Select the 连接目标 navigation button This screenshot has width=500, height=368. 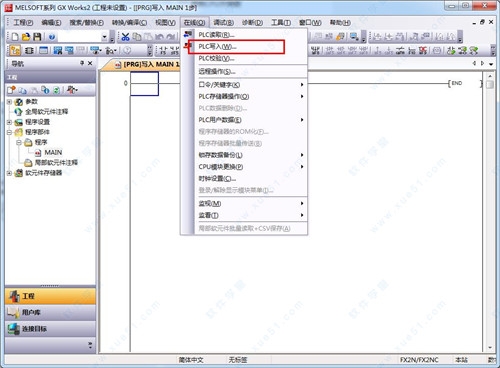50,329
